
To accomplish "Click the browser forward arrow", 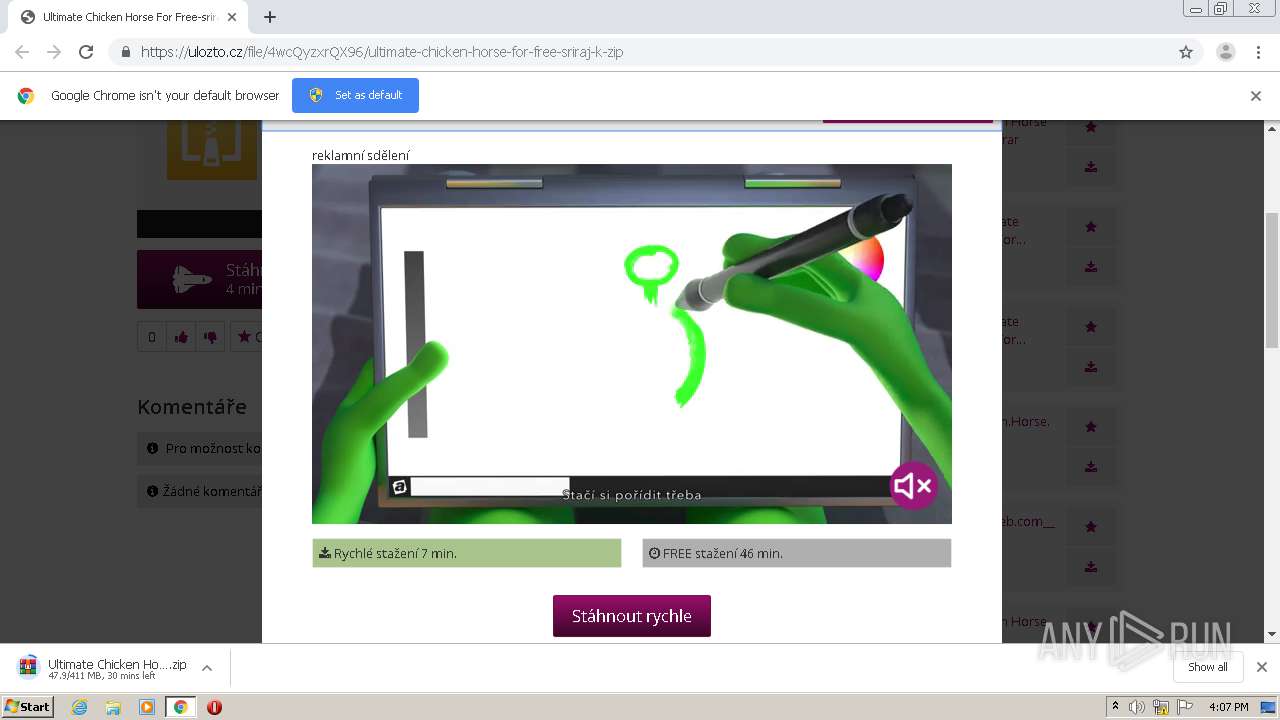I will pyautogui.click(x=54, y=52).
